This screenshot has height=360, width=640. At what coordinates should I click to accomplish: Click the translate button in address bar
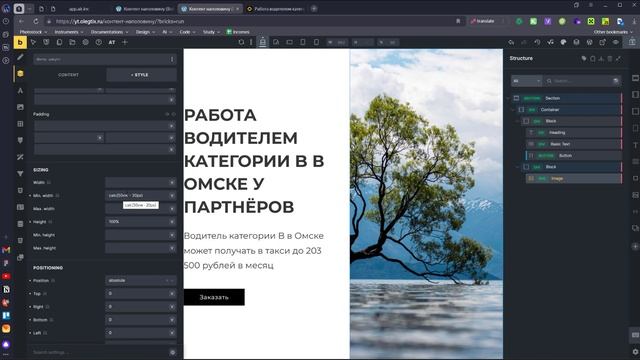click(483, 21)
